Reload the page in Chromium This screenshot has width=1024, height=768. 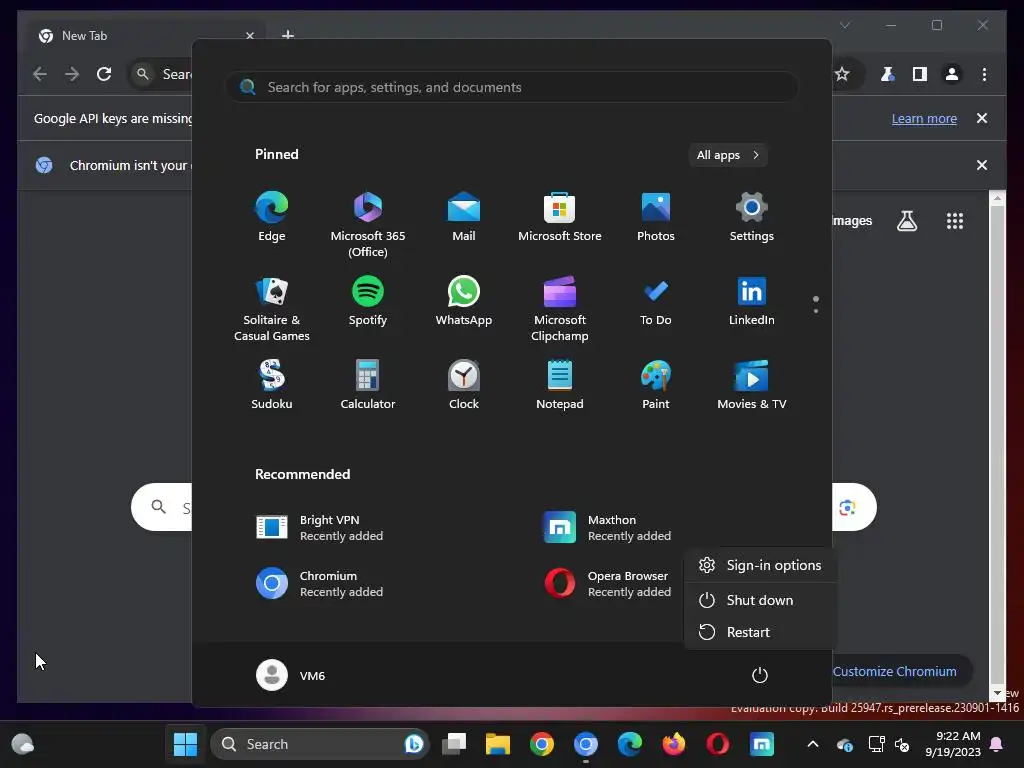coord(104,74)
